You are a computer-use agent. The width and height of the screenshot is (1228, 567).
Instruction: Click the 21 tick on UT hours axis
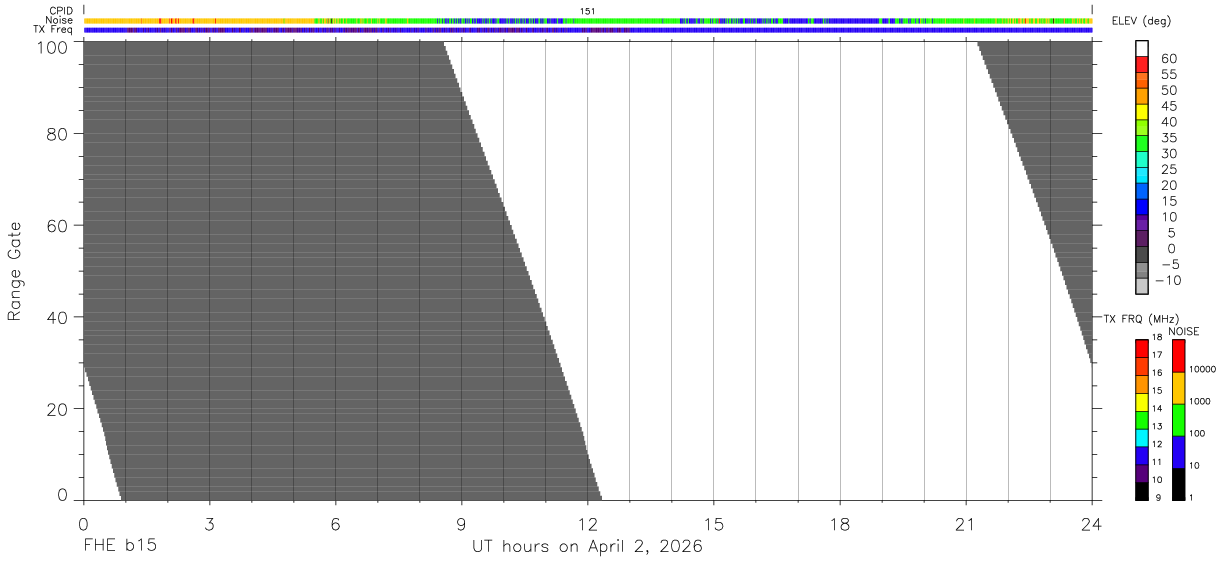click(965, 523)
